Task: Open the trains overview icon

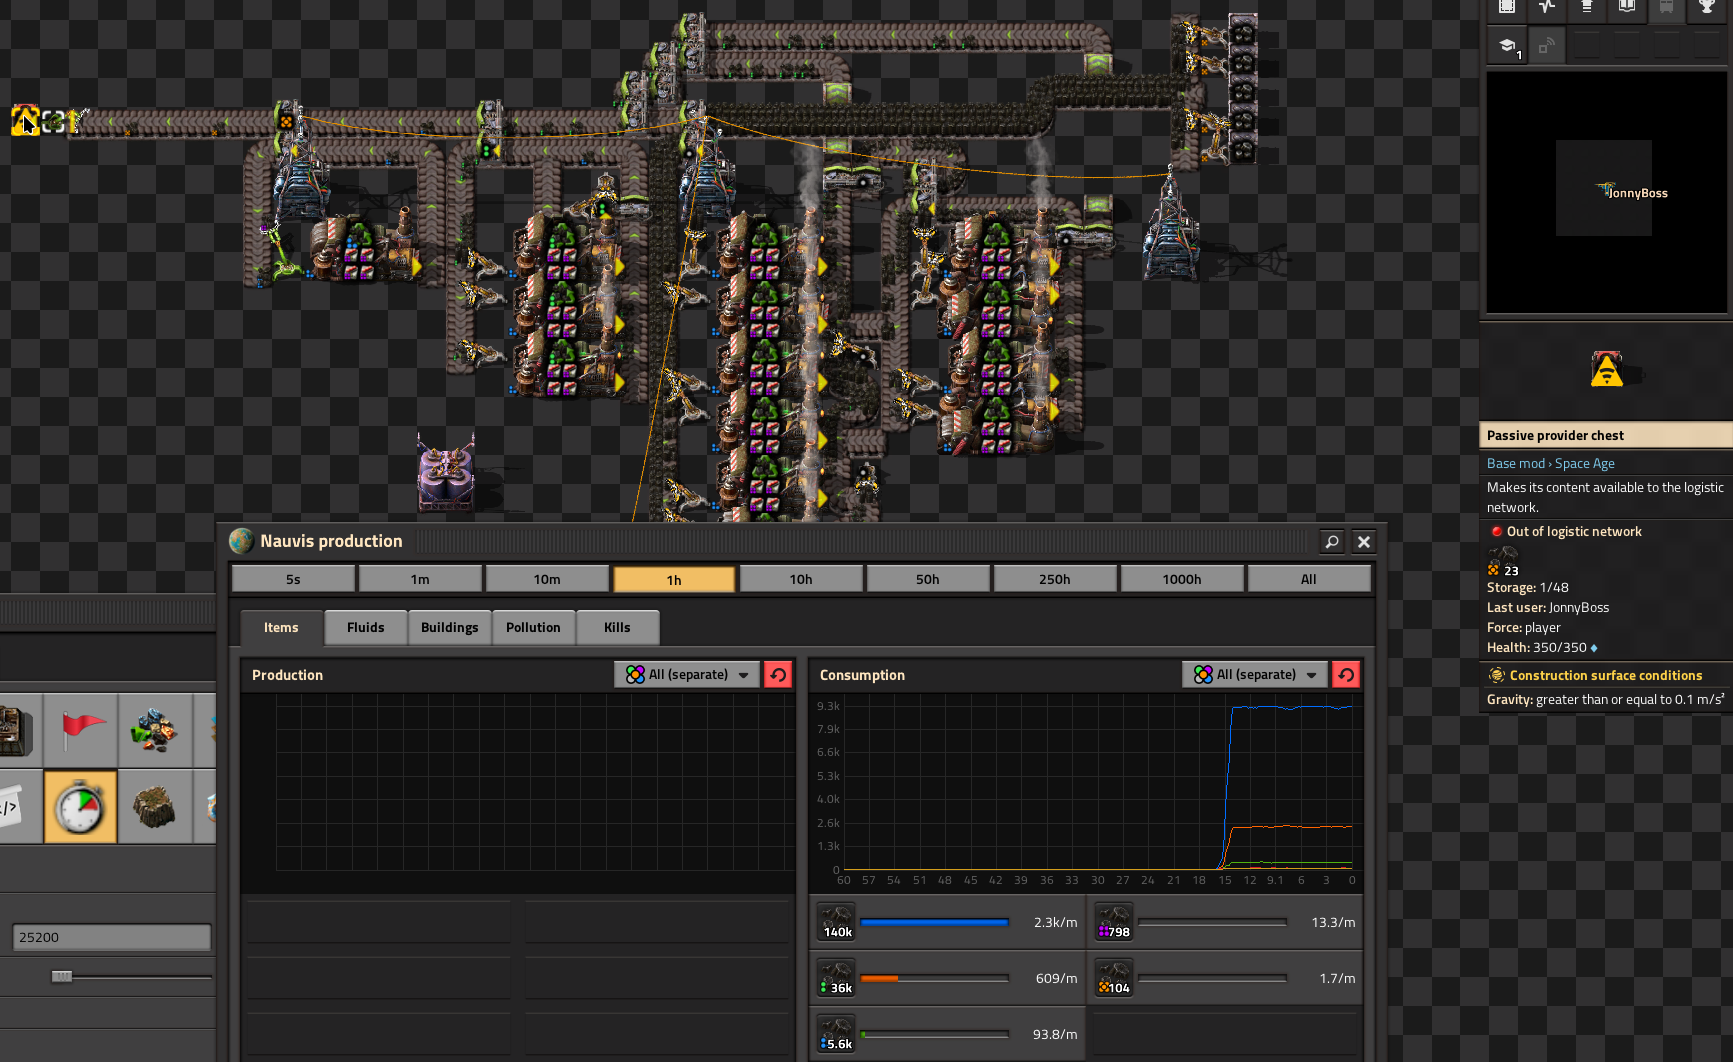Action: (1667, 8)
